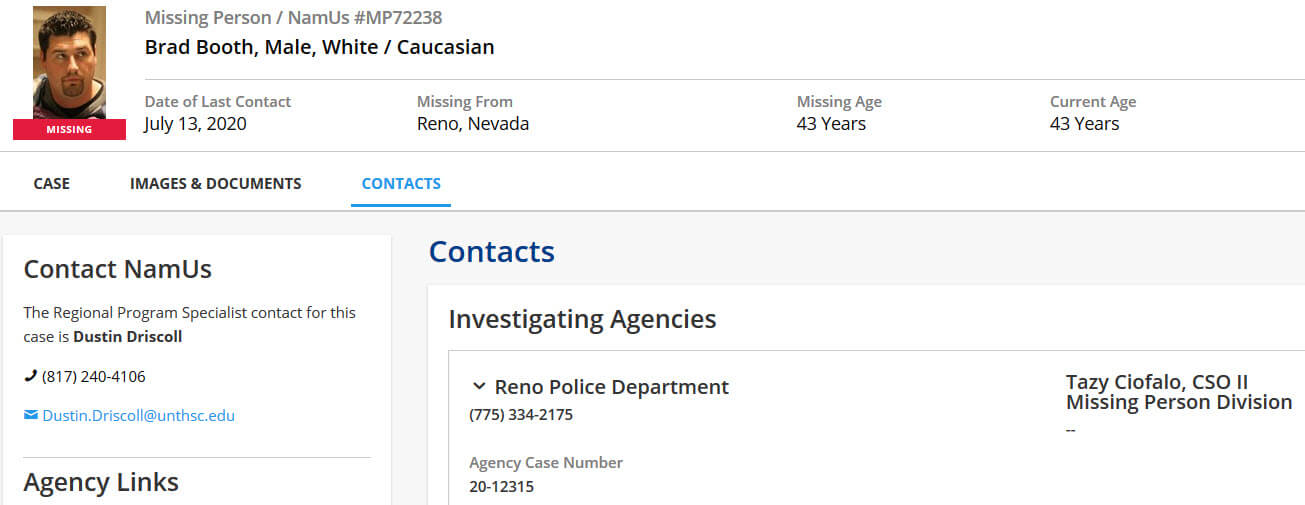Switch to the Images & Documents tab

(216, 183)
